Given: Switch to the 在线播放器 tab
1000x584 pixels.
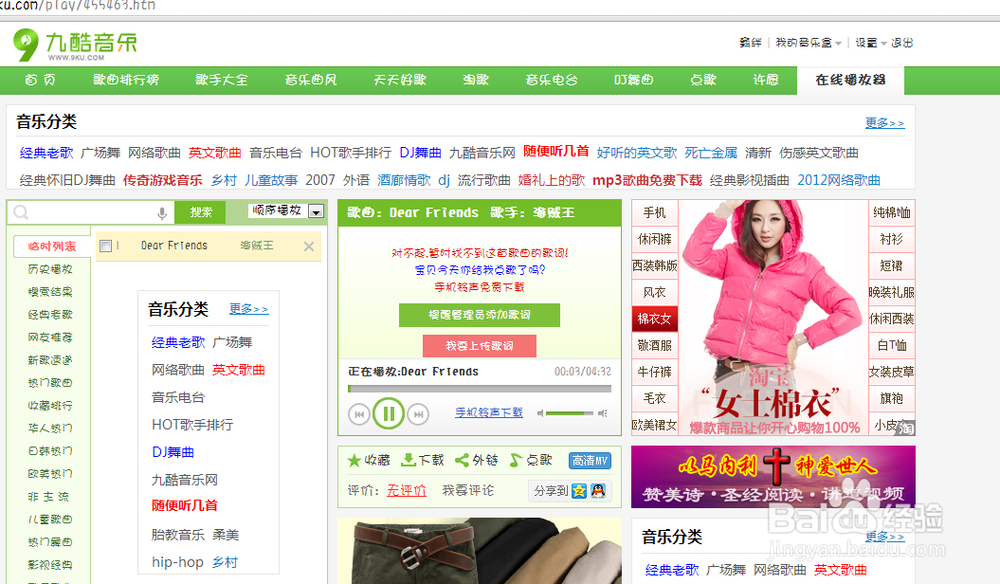Looking at the screenshot, I should coord(849,80).
